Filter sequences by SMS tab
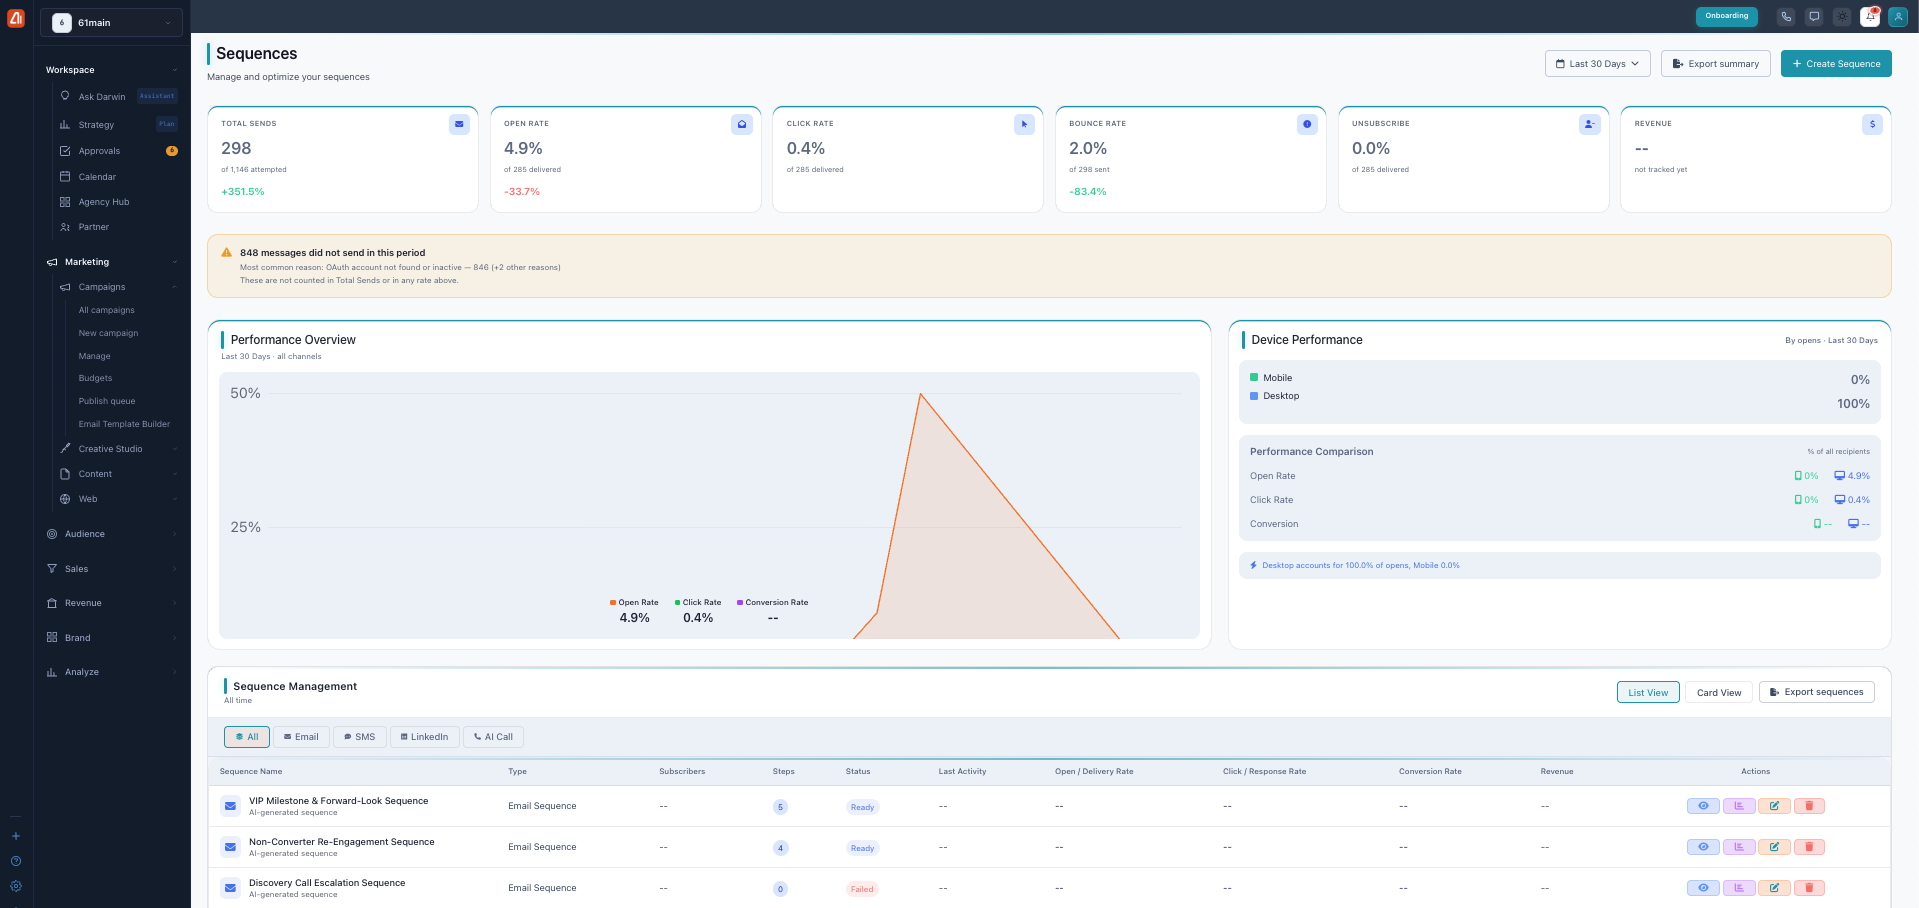Viewport: 1919px width, 908px height. [x=360, y=737]
